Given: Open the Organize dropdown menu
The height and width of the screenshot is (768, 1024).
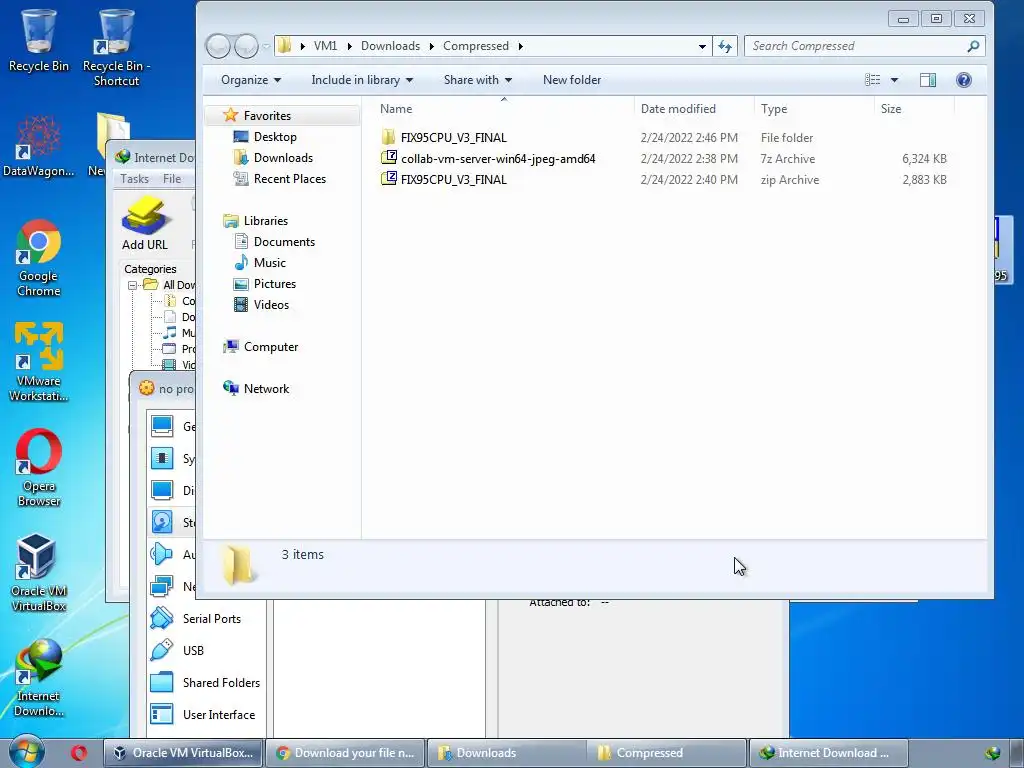Looking at the screenshot, I should click(x=251, y=80).
